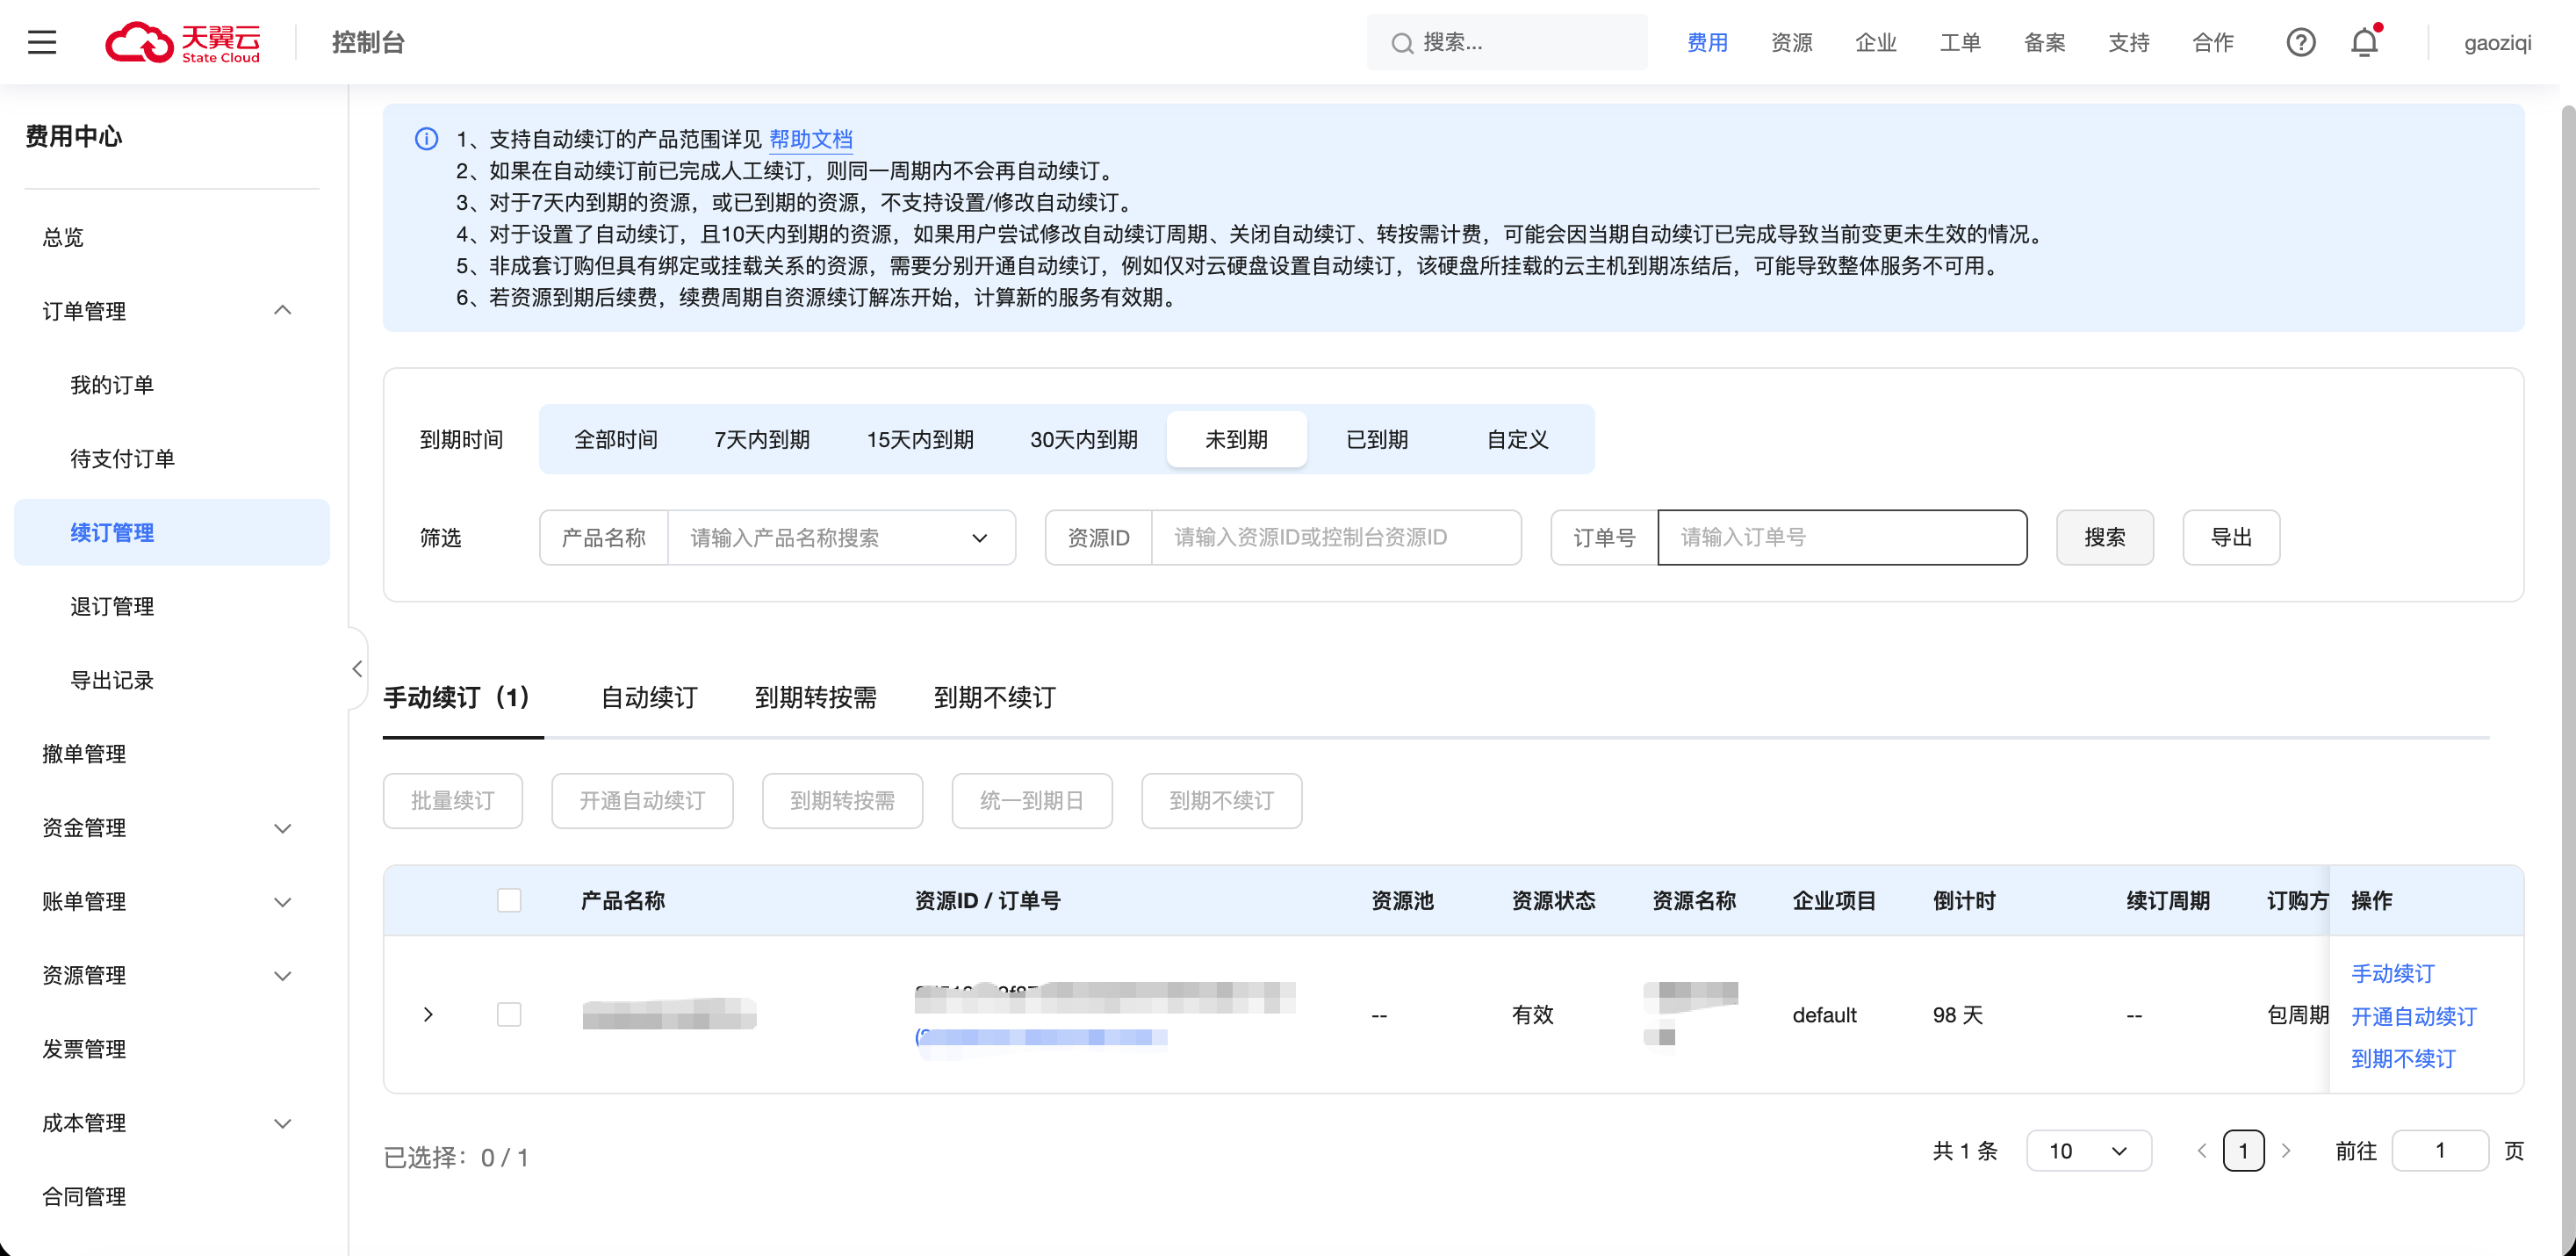The image size is (2576, 1256).
Task: Open the help question mark icon
Action: (x=2300, y=42)
